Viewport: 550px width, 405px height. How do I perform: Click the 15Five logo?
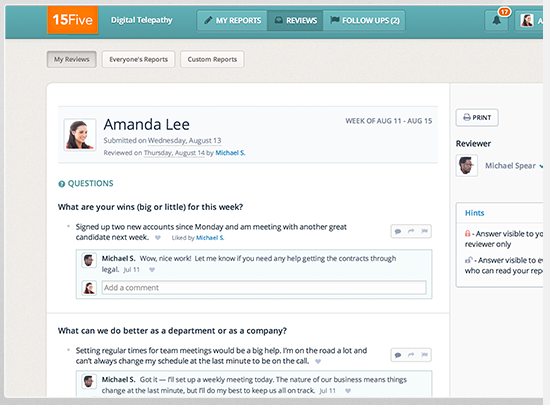(x=73, y=20)
